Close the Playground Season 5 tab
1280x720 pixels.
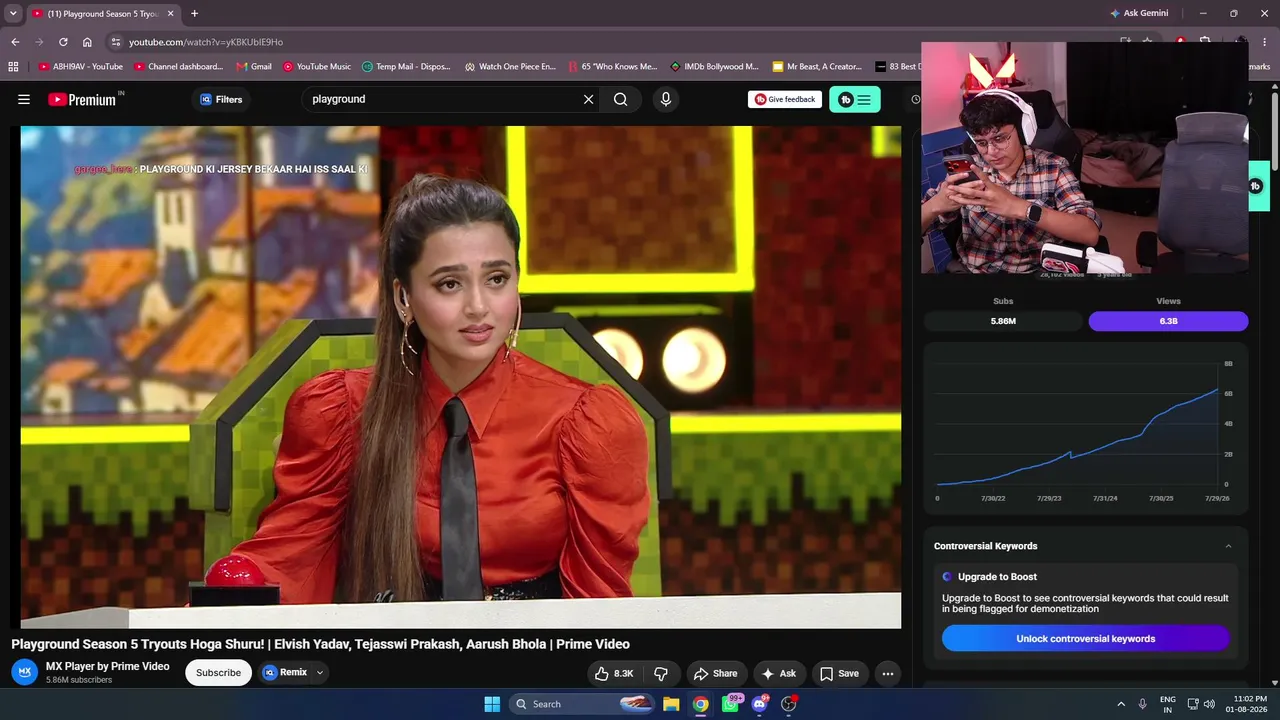170,14
